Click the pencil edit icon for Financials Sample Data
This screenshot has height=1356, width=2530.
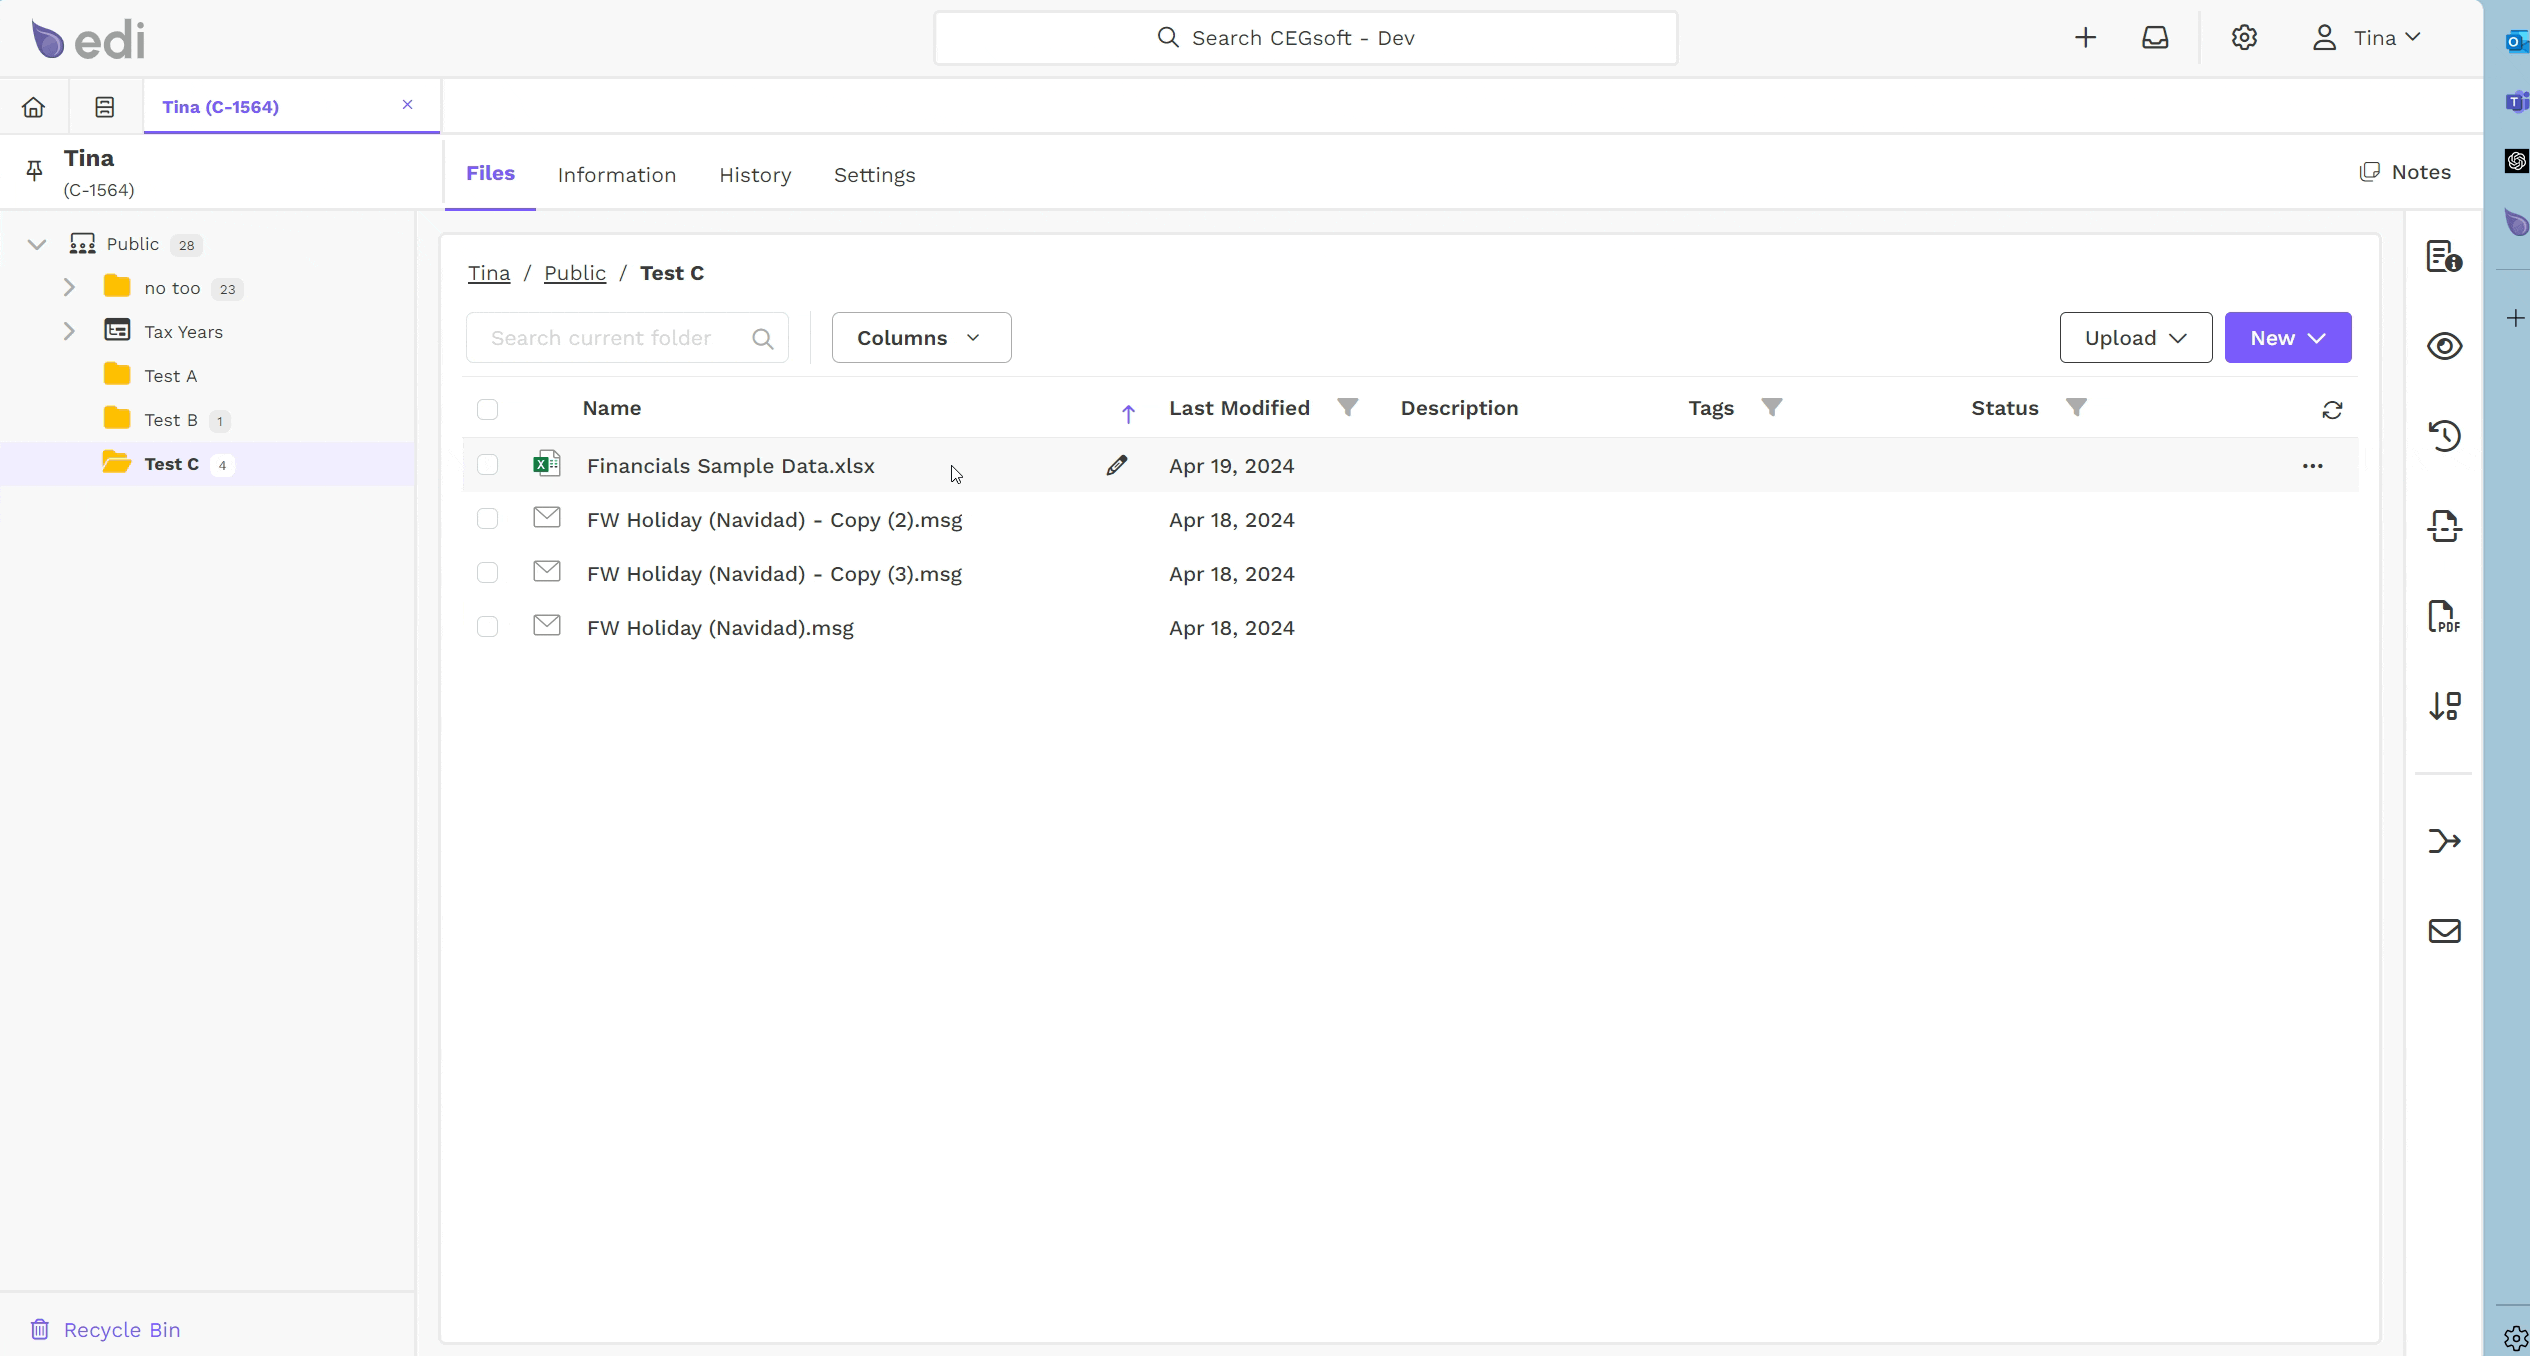pyautogui.click(x=1117, y=465)
